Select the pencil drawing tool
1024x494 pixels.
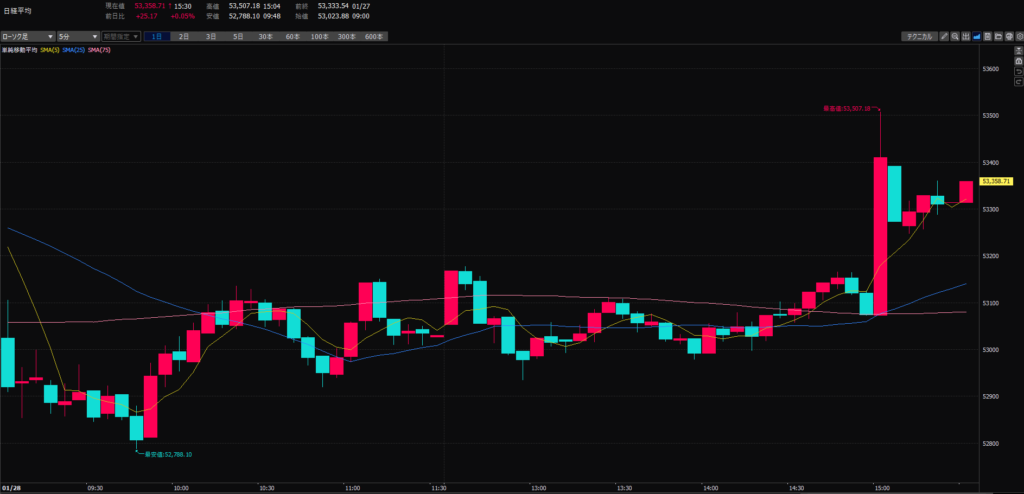pyautogui.click(x=944, y=36)
